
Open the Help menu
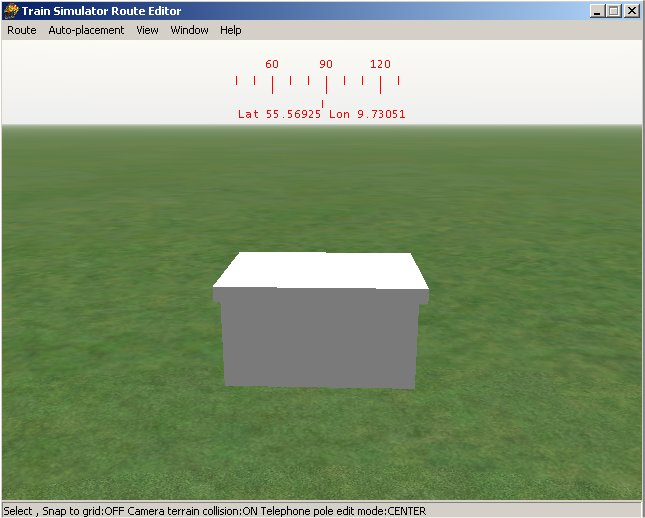[230, 30]
